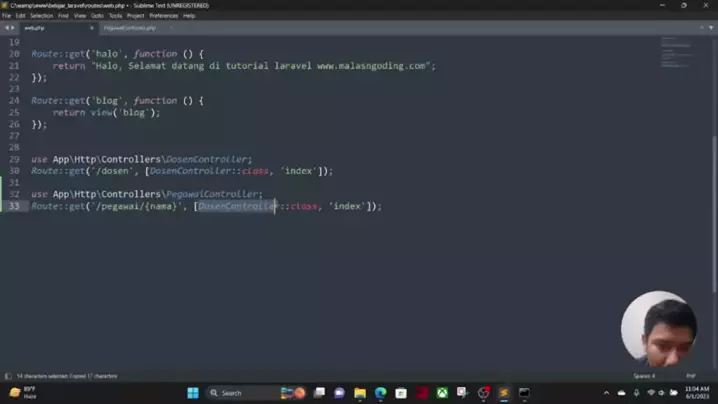The height and width of the screenshot is (404, 718).
Task: Open the weather widget on taskbar
Action: (x=20, y=393)
